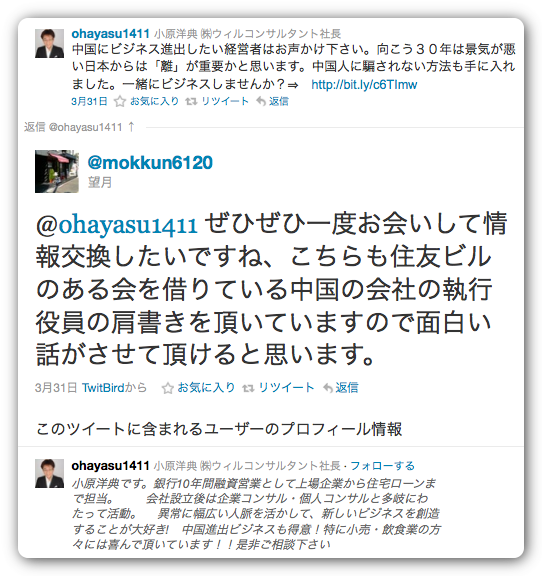Image resolution: width=542 pixels, height=576 pixels.
Task: Open the @mokkun6120 profile name
Action: coord(150,162)
